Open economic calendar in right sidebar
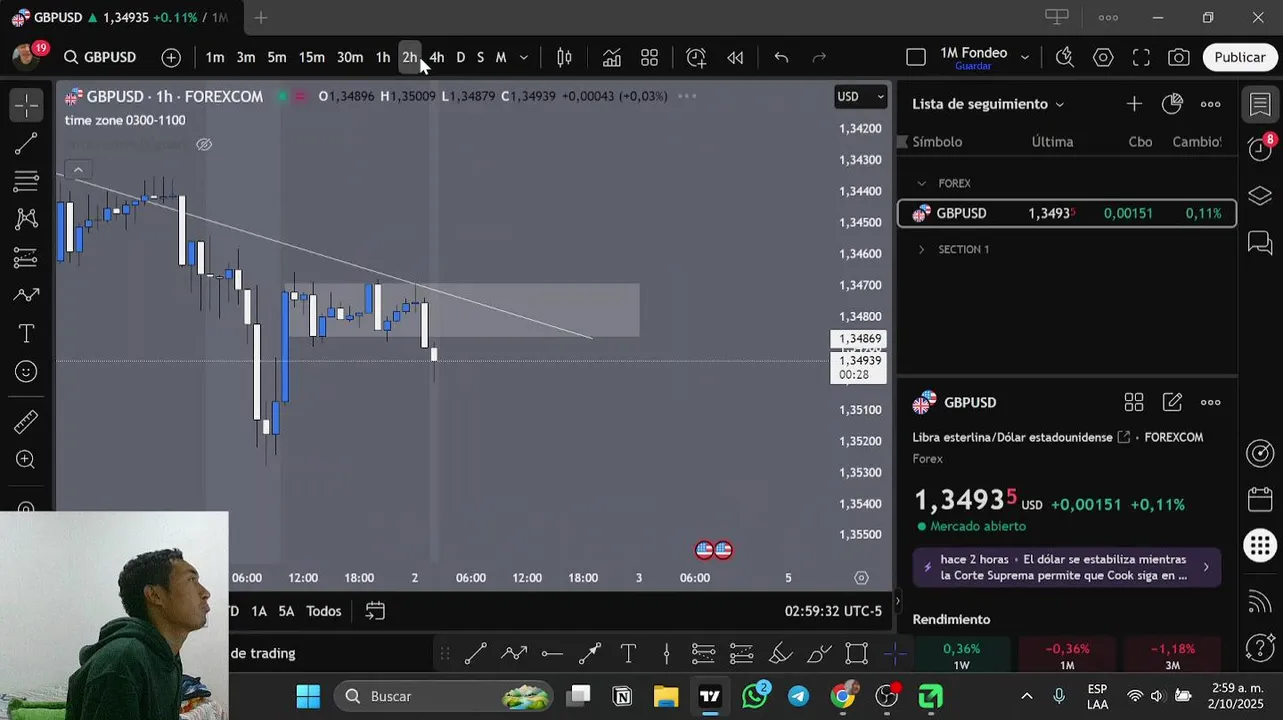The width and height of the screenshot is (1283, 720). coord(1260,499)
